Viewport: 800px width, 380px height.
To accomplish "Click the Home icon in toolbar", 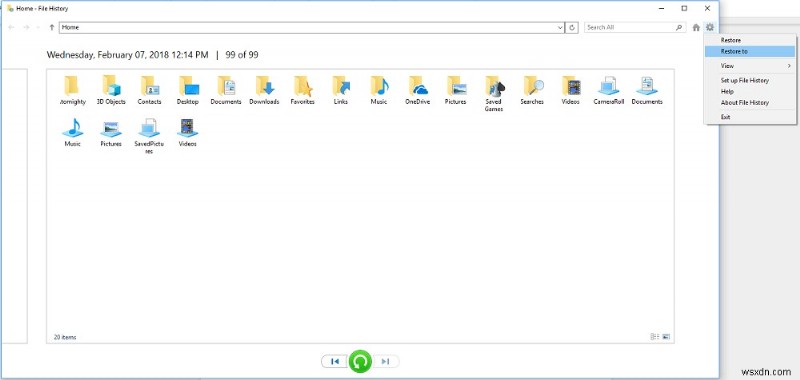I will (696, 28).
